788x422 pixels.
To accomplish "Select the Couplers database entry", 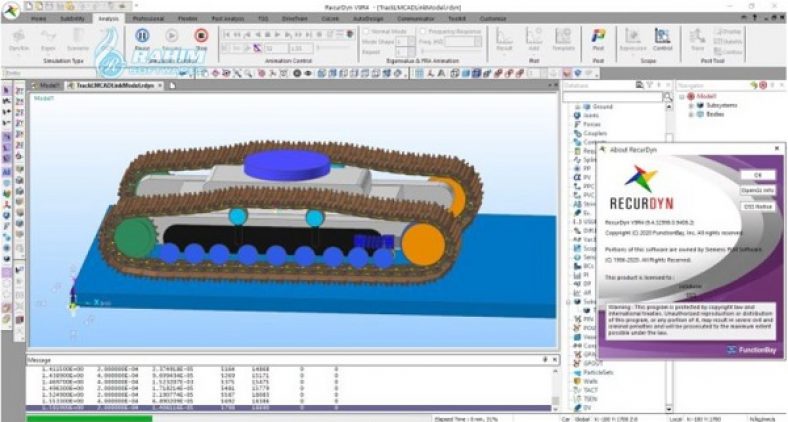I will point(595,133).
